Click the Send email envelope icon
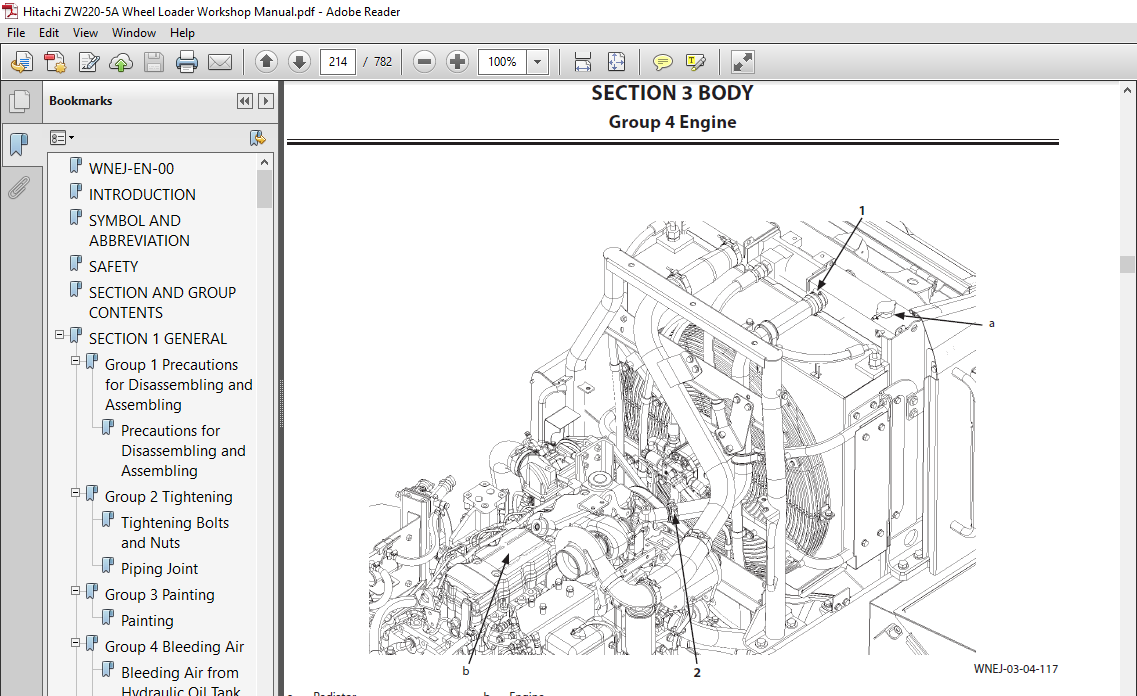The image size is (1137, 696). (x=220, y=62)
